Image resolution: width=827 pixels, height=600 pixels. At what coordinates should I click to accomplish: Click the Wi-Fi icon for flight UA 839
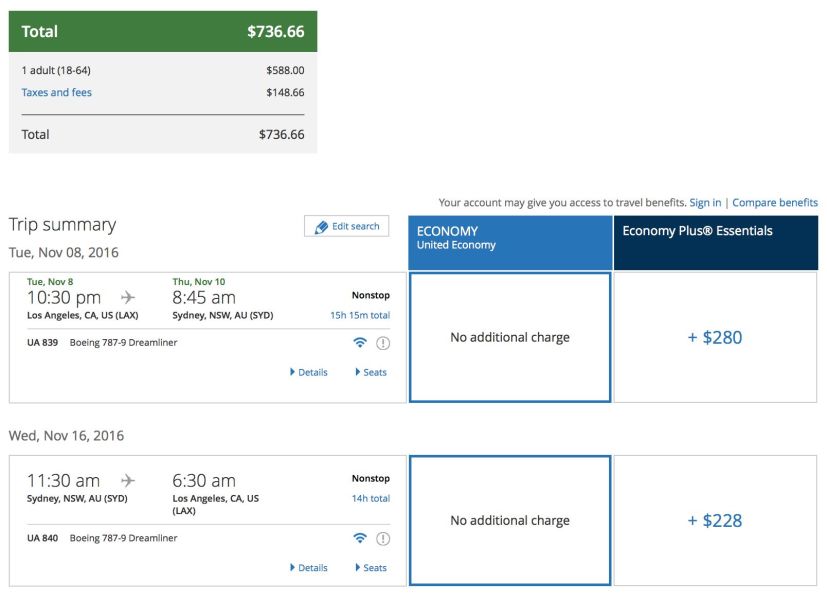pos(360,343)
